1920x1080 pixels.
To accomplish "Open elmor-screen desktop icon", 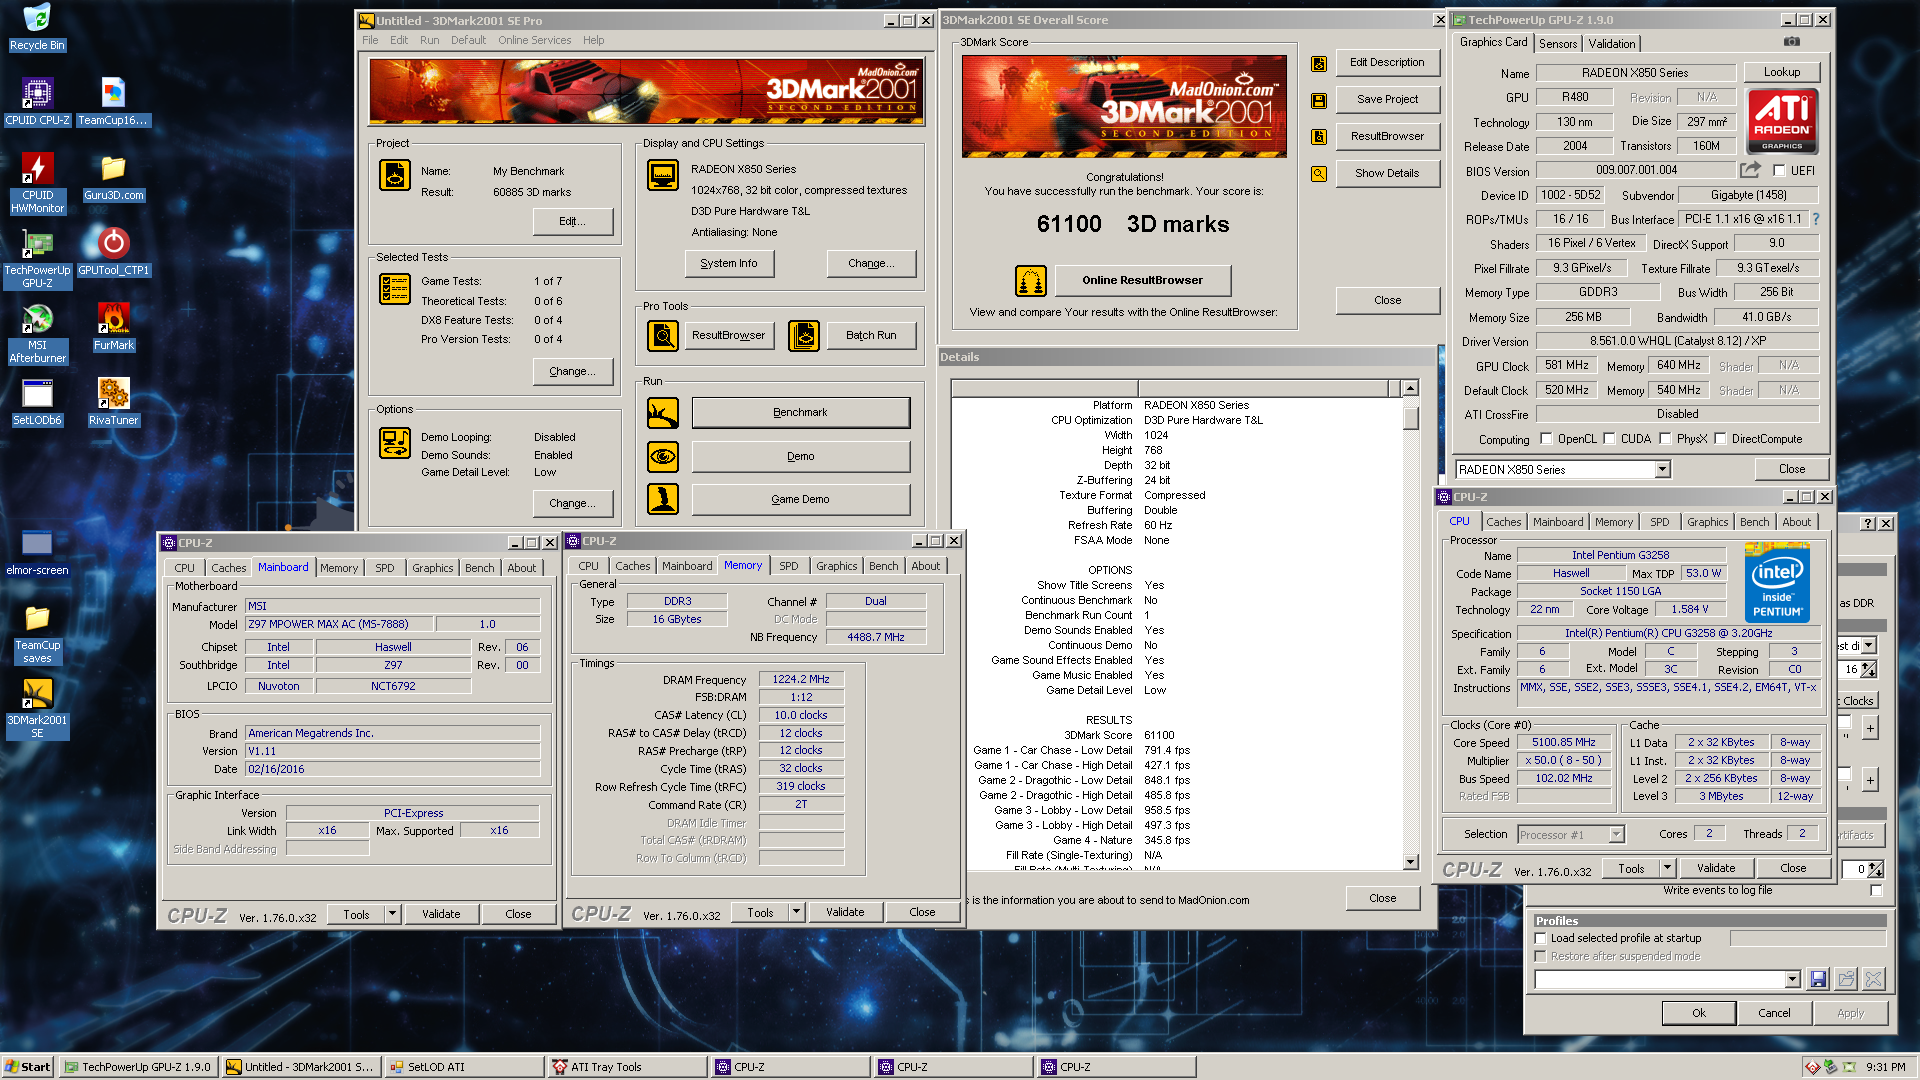I will tap(37, 552).
